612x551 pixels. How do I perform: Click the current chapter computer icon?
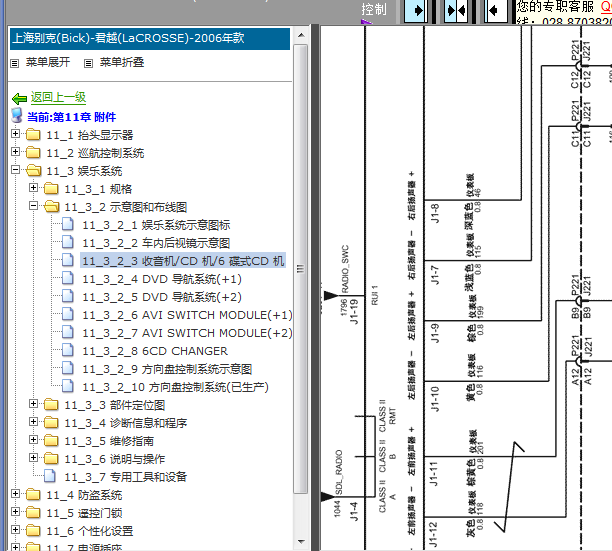(17, 116)
